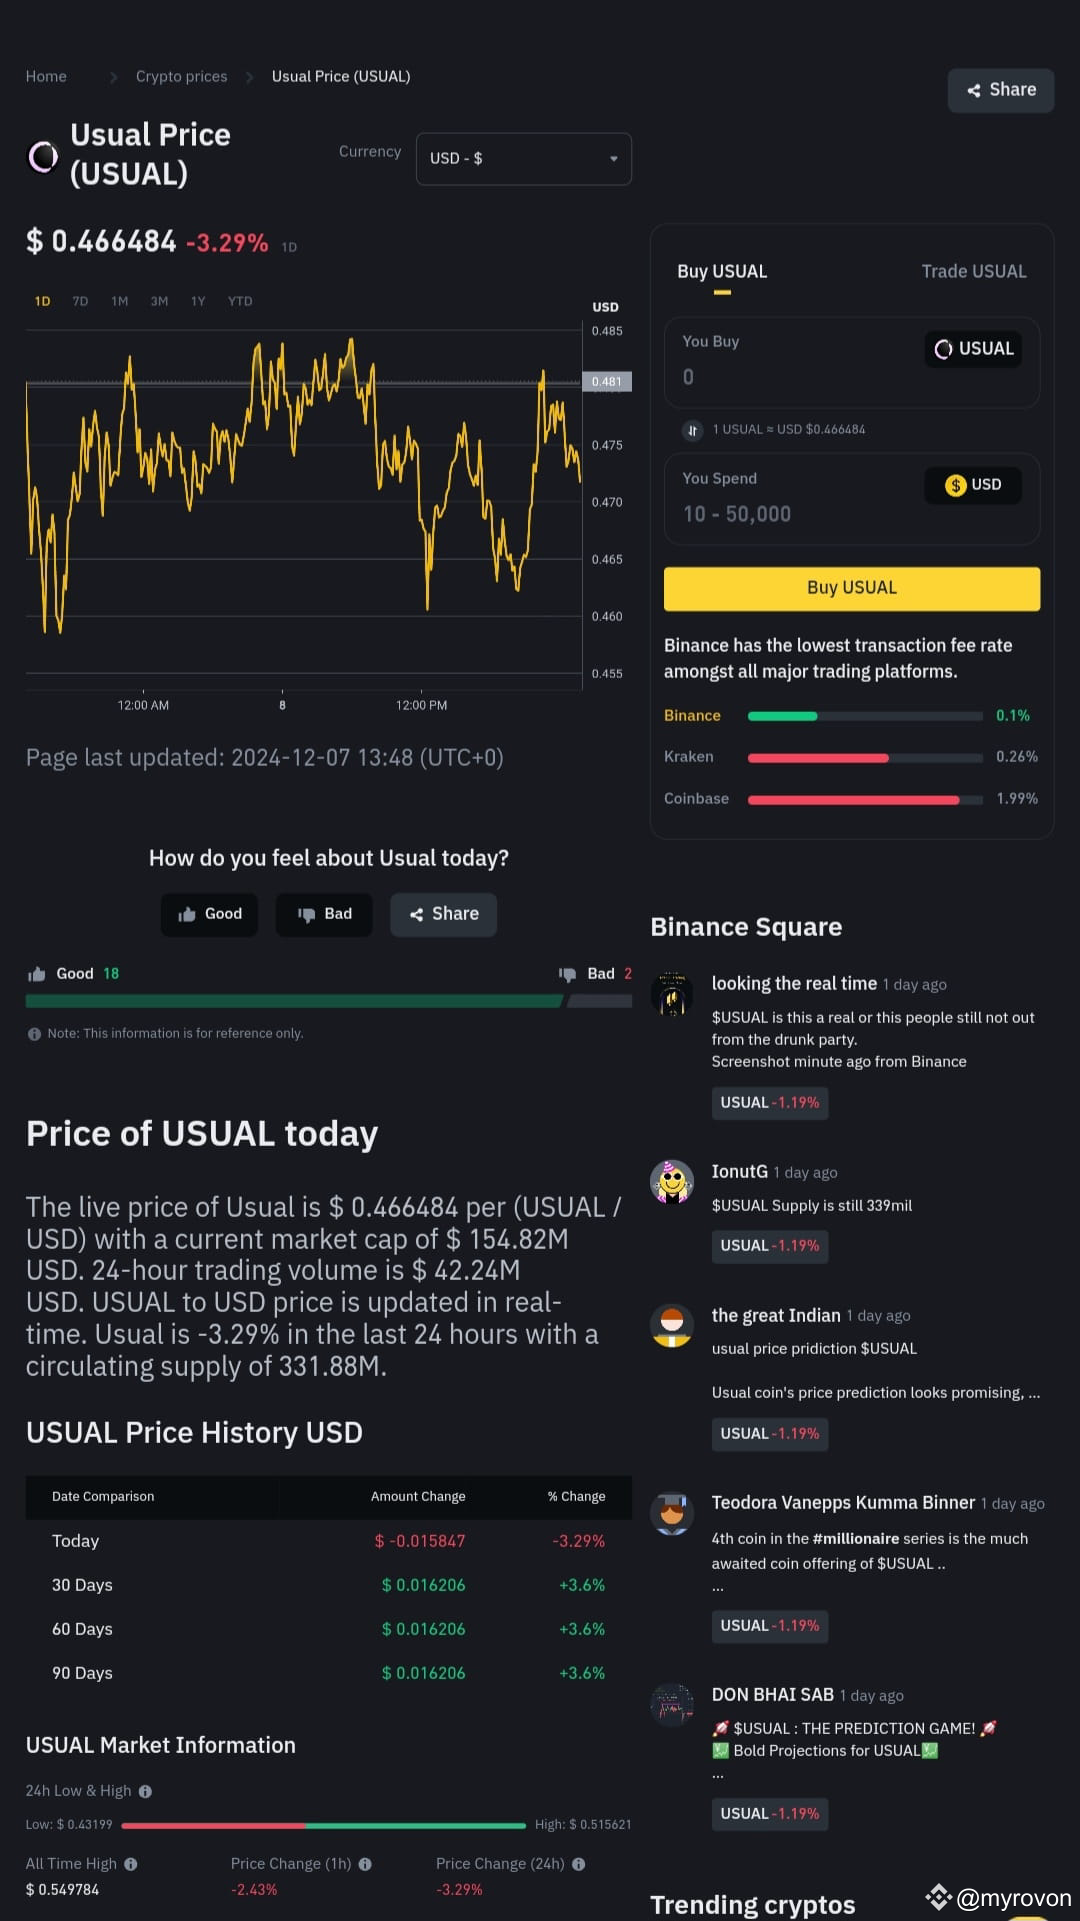The width and height of the screenshot is (1080, 1921).
Task: Click the Share icon at top right
Action: click(x=975, y=90)
